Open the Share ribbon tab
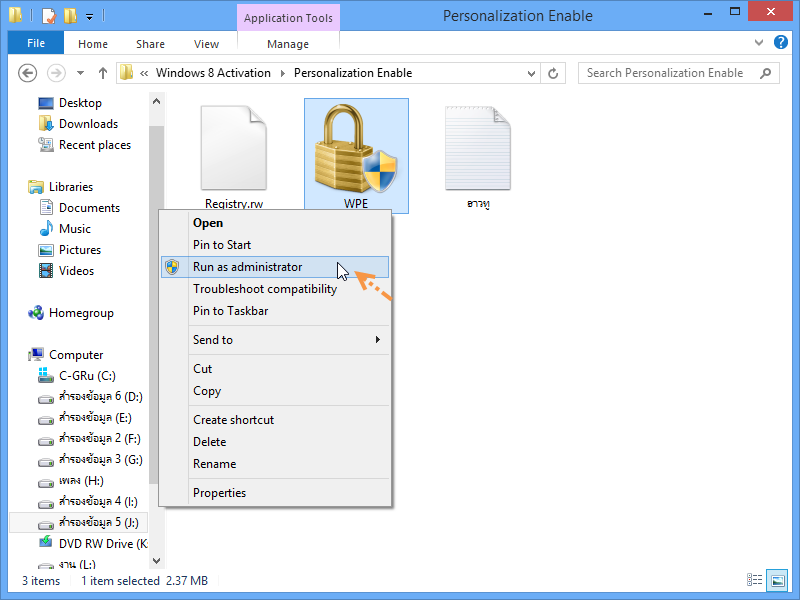The image size is (800, 600). (x=150, y=44)
